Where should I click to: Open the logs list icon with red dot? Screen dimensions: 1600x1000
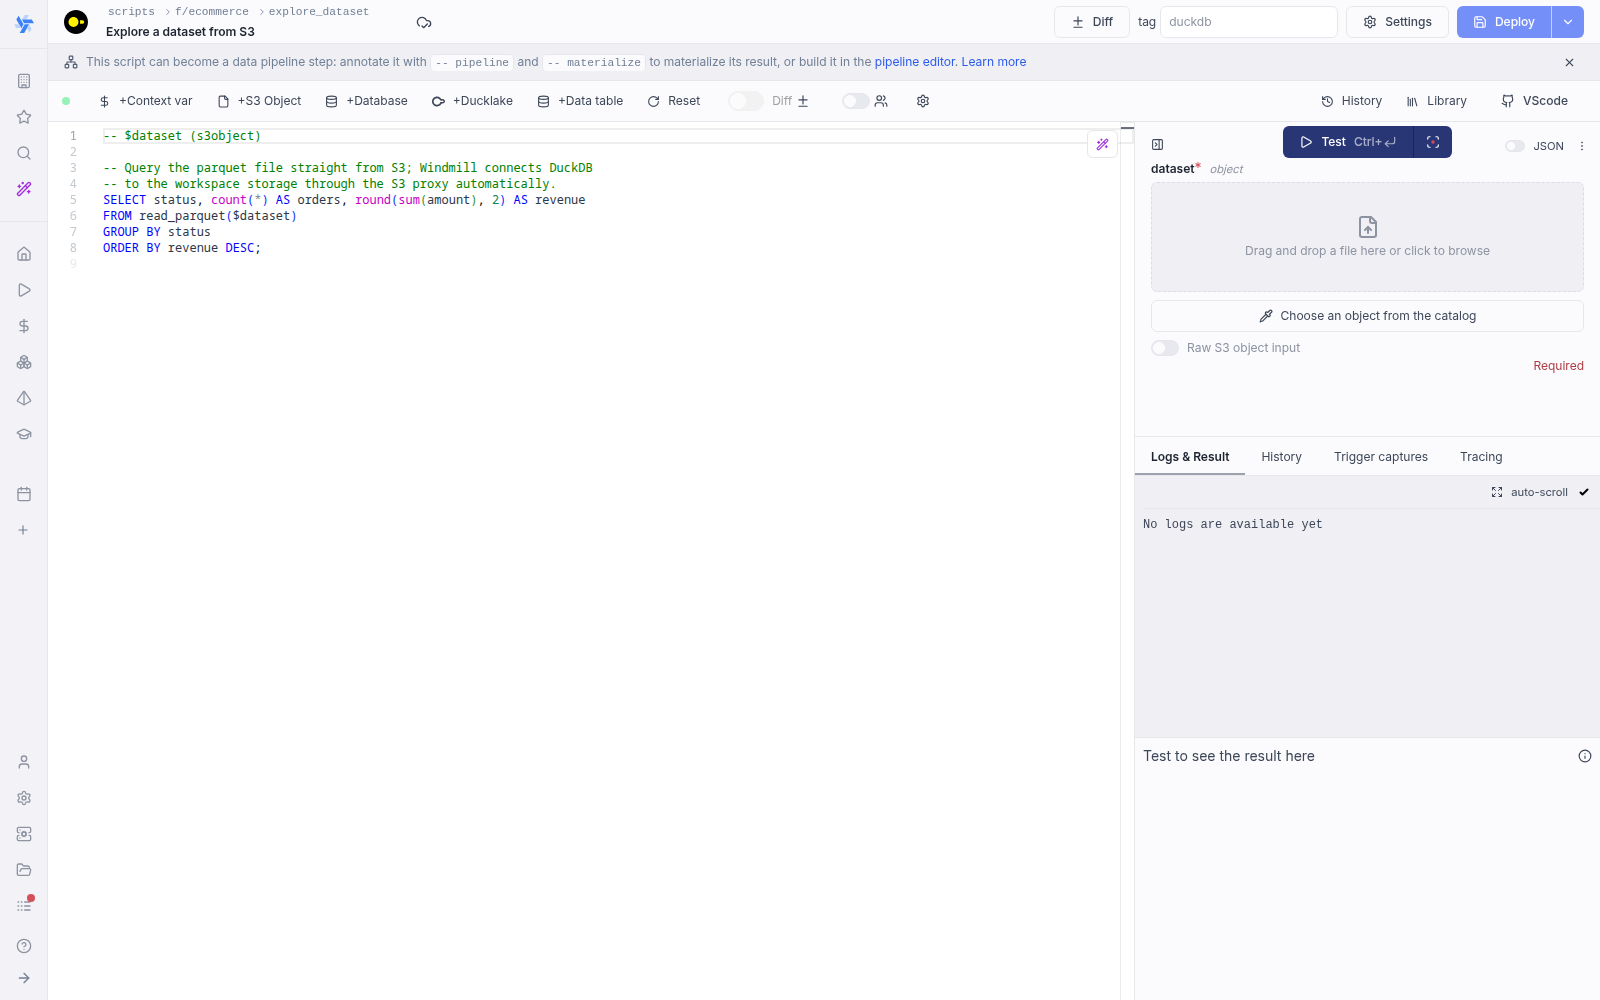tap(24, 906)
